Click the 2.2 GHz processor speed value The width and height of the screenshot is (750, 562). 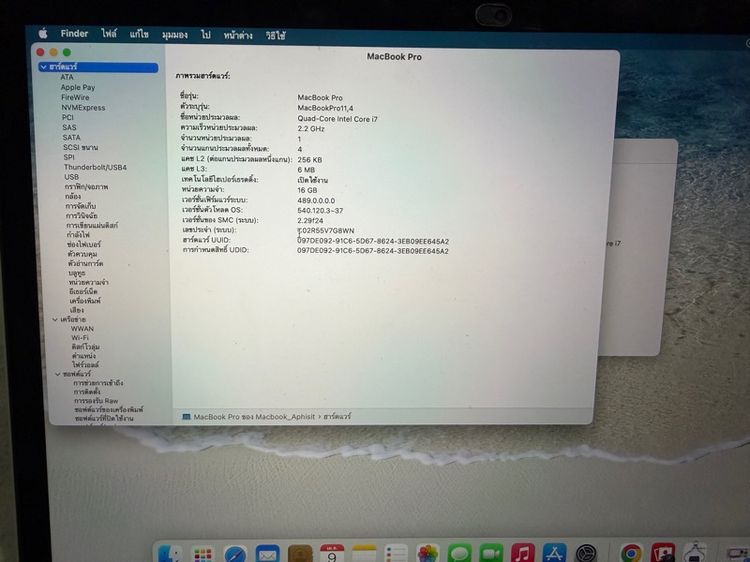311,129
